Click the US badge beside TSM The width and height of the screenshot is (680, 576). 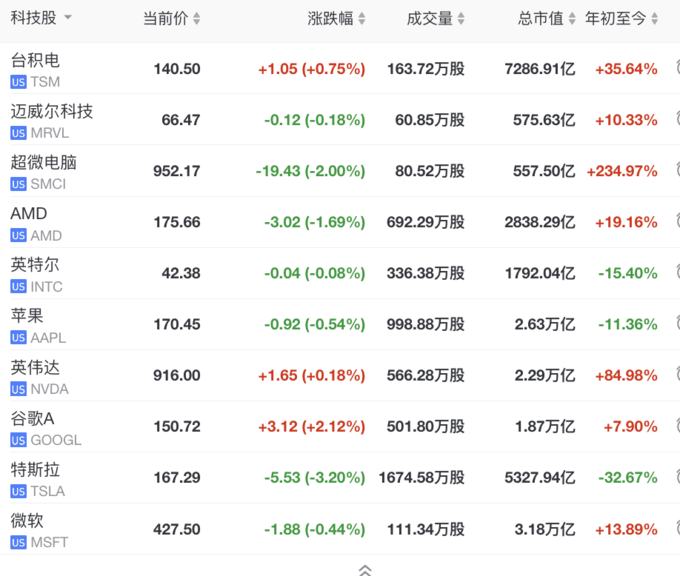pyautogui.click(x=18, y=82)
